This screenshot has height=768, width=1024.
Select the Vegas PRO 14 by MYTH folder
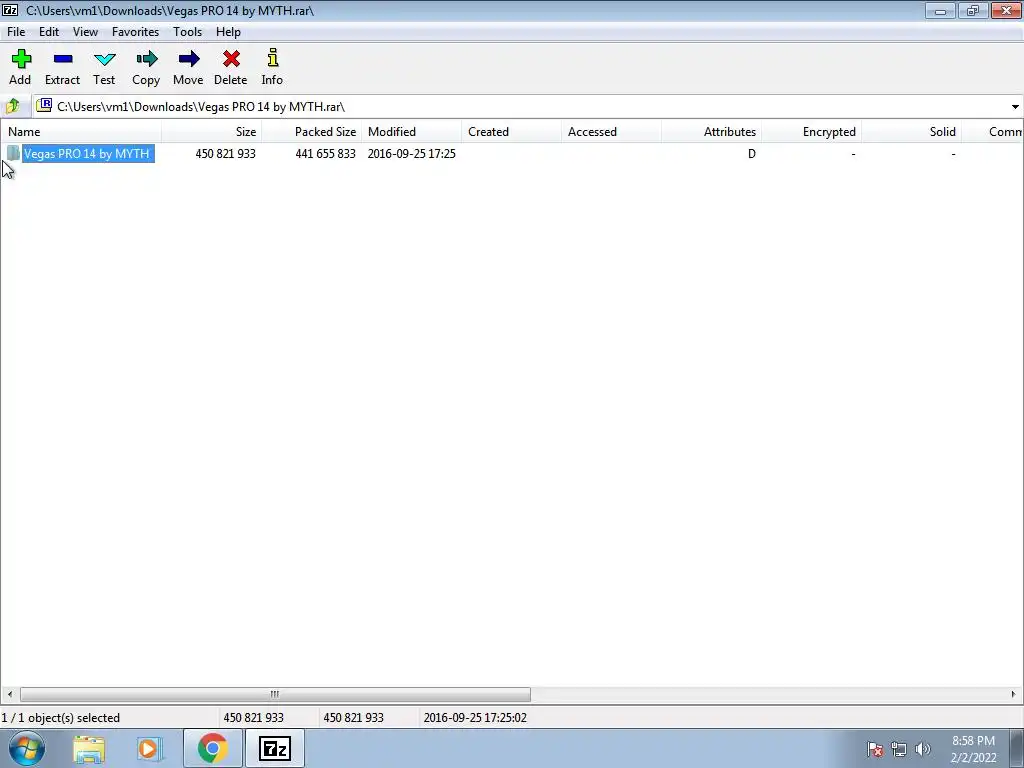click(88, 153)
